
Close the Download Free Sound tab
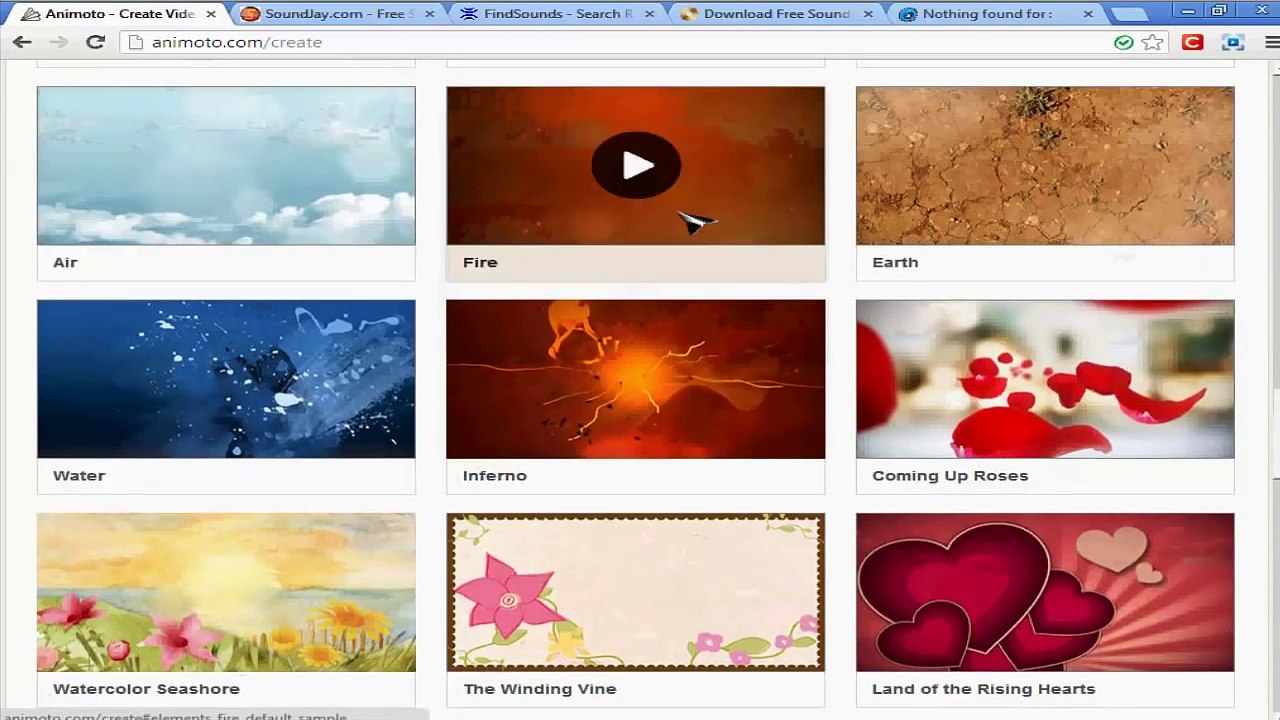click(x=868, y=14)
